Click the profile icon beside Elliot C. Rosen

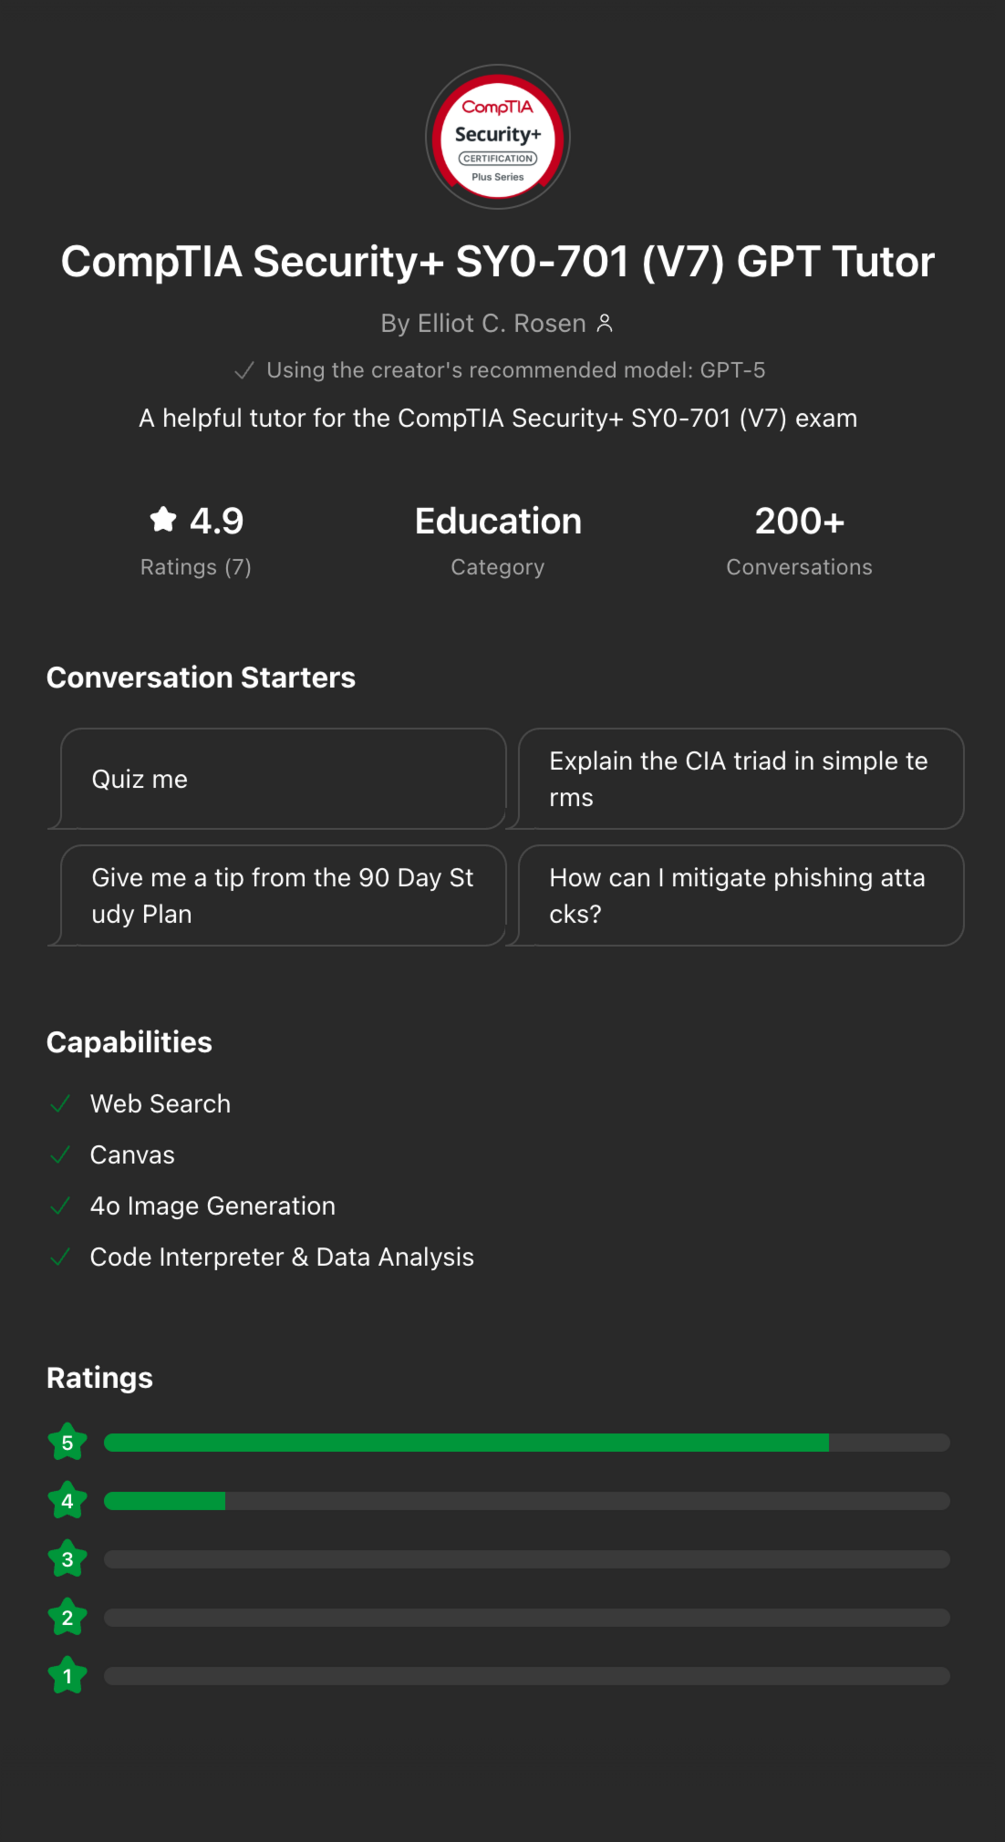tap(605, 323)
